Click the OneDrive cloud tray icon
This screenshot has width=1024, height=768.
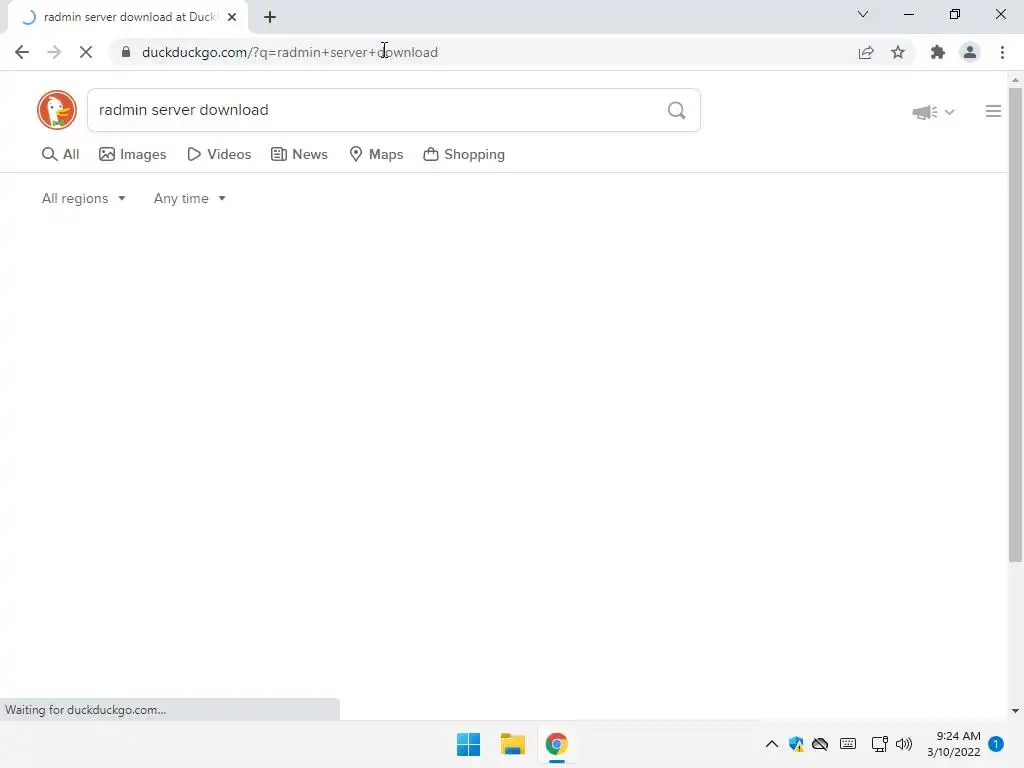(x=820, y=744)
